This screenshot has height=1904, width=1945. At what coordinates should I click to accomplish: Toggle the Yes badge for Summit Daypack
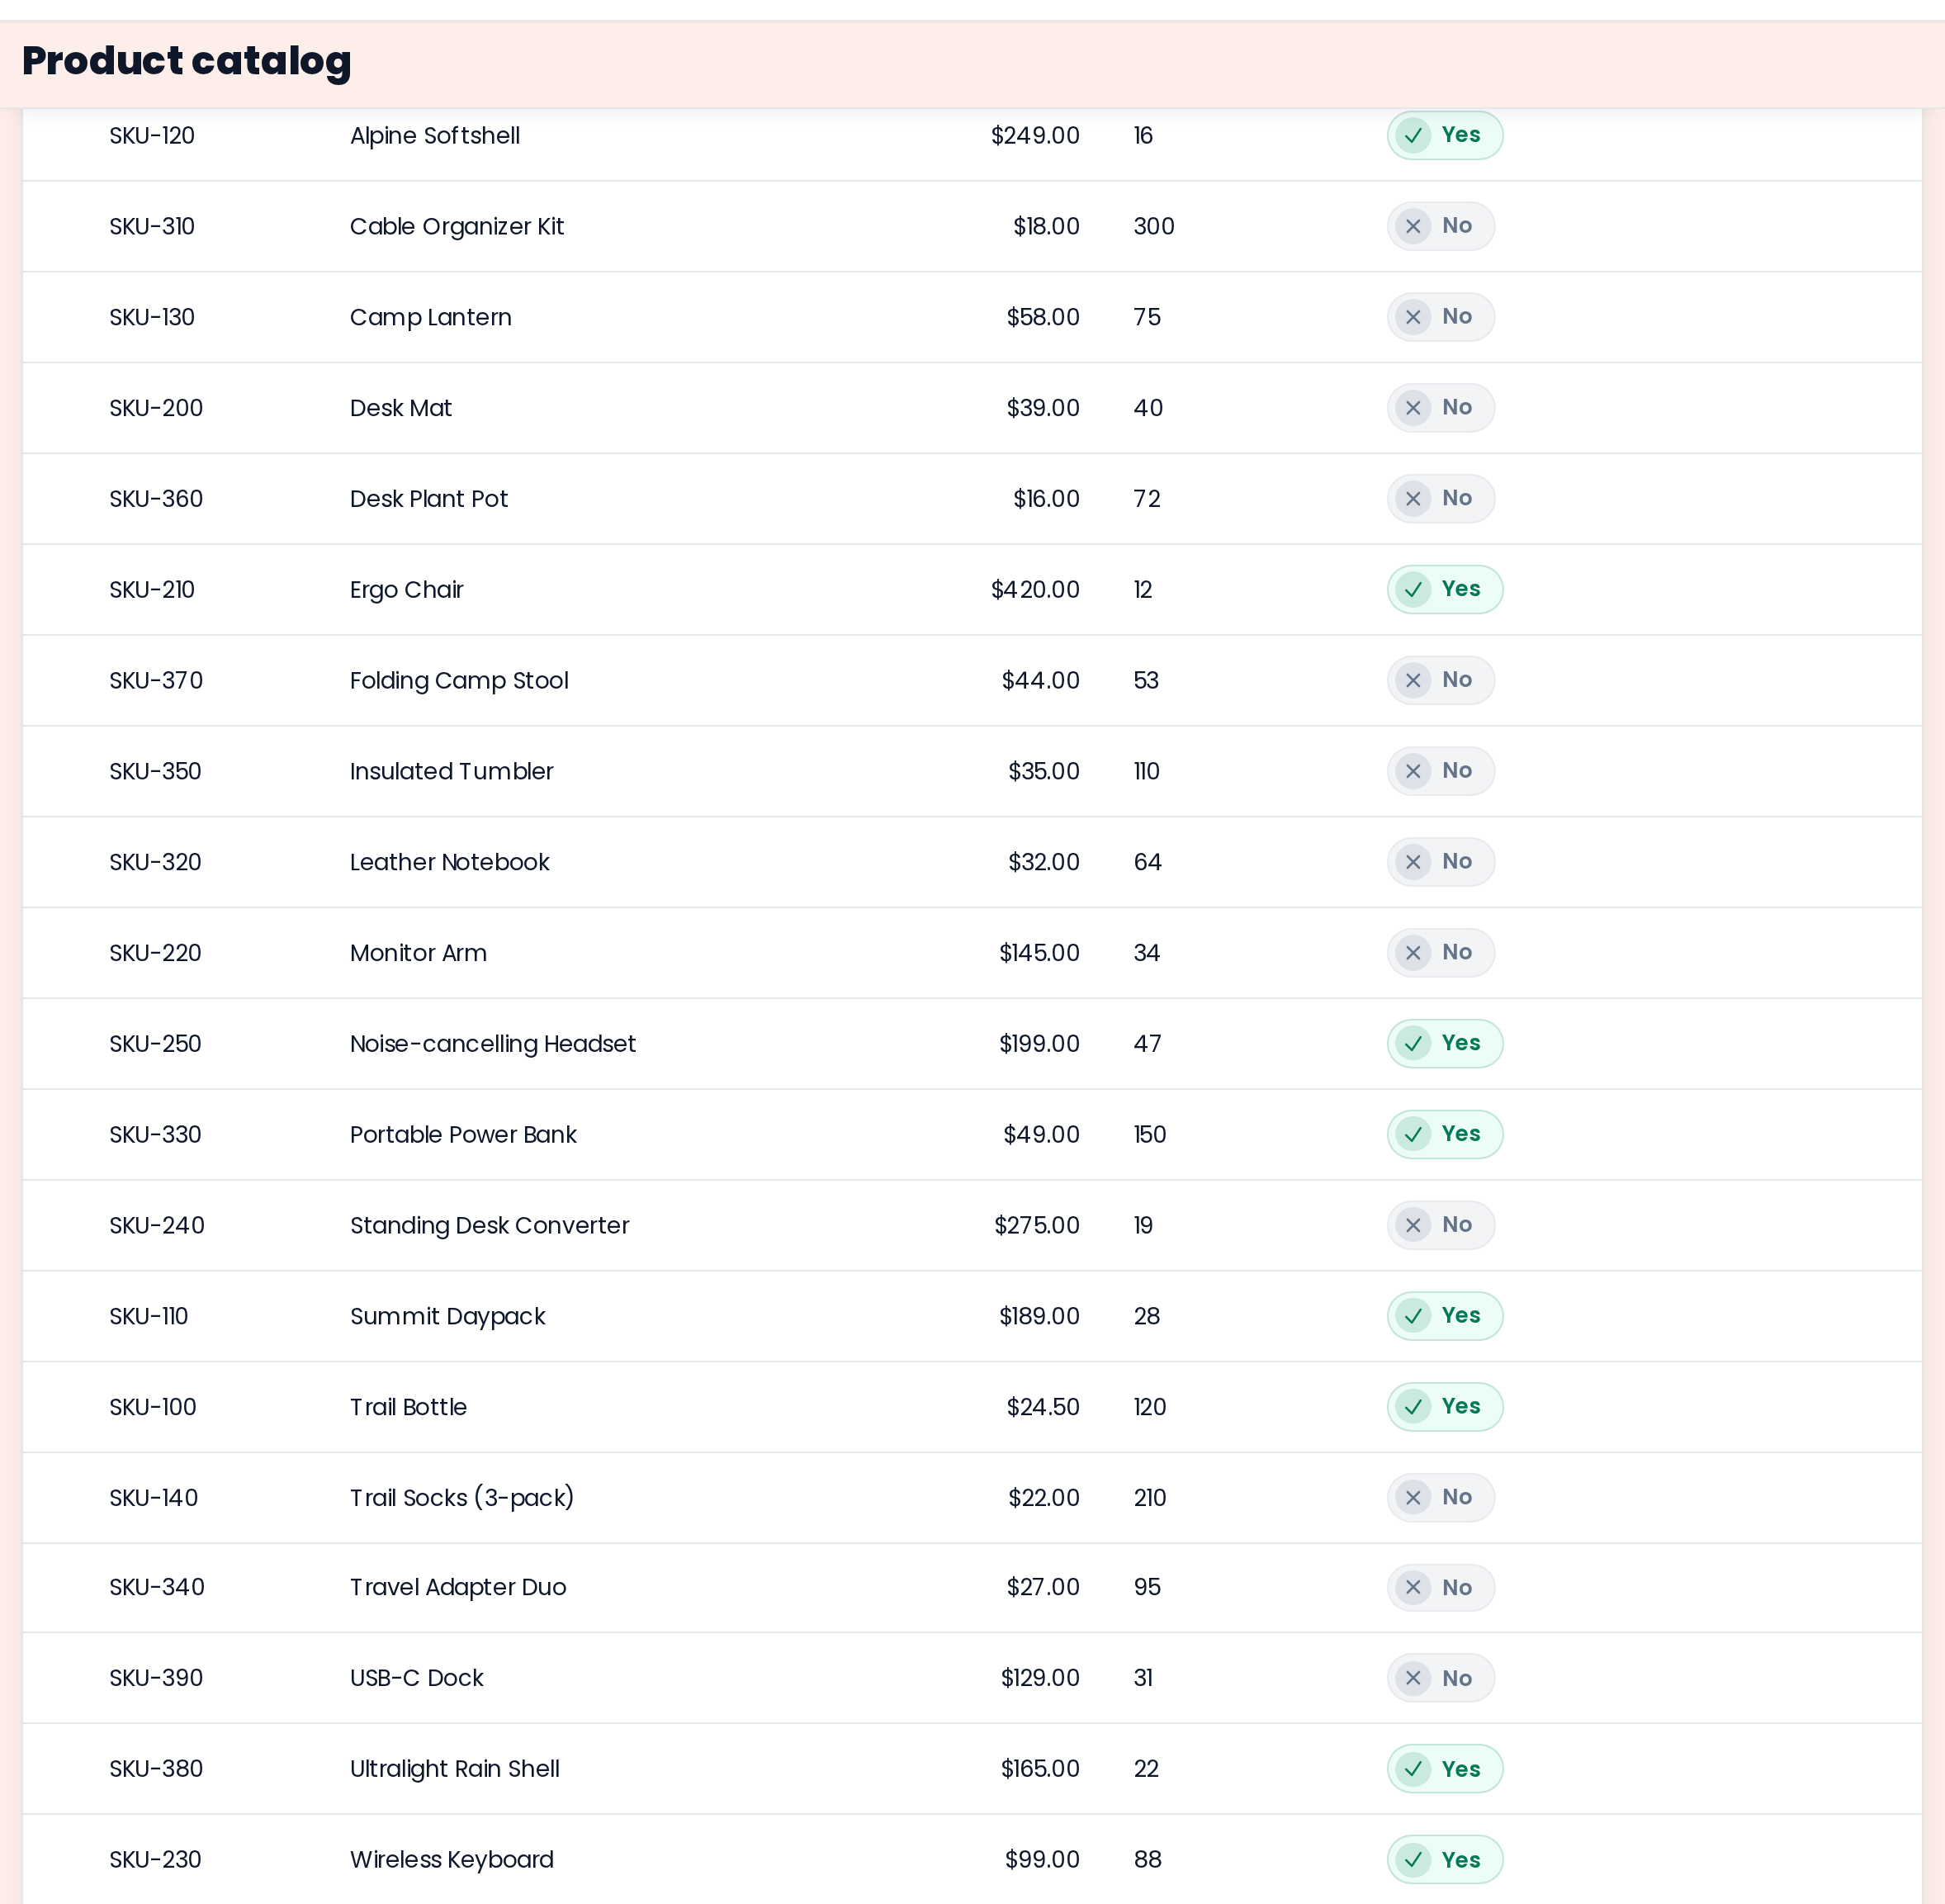pyautogui.click(x=1444, y=1315)
